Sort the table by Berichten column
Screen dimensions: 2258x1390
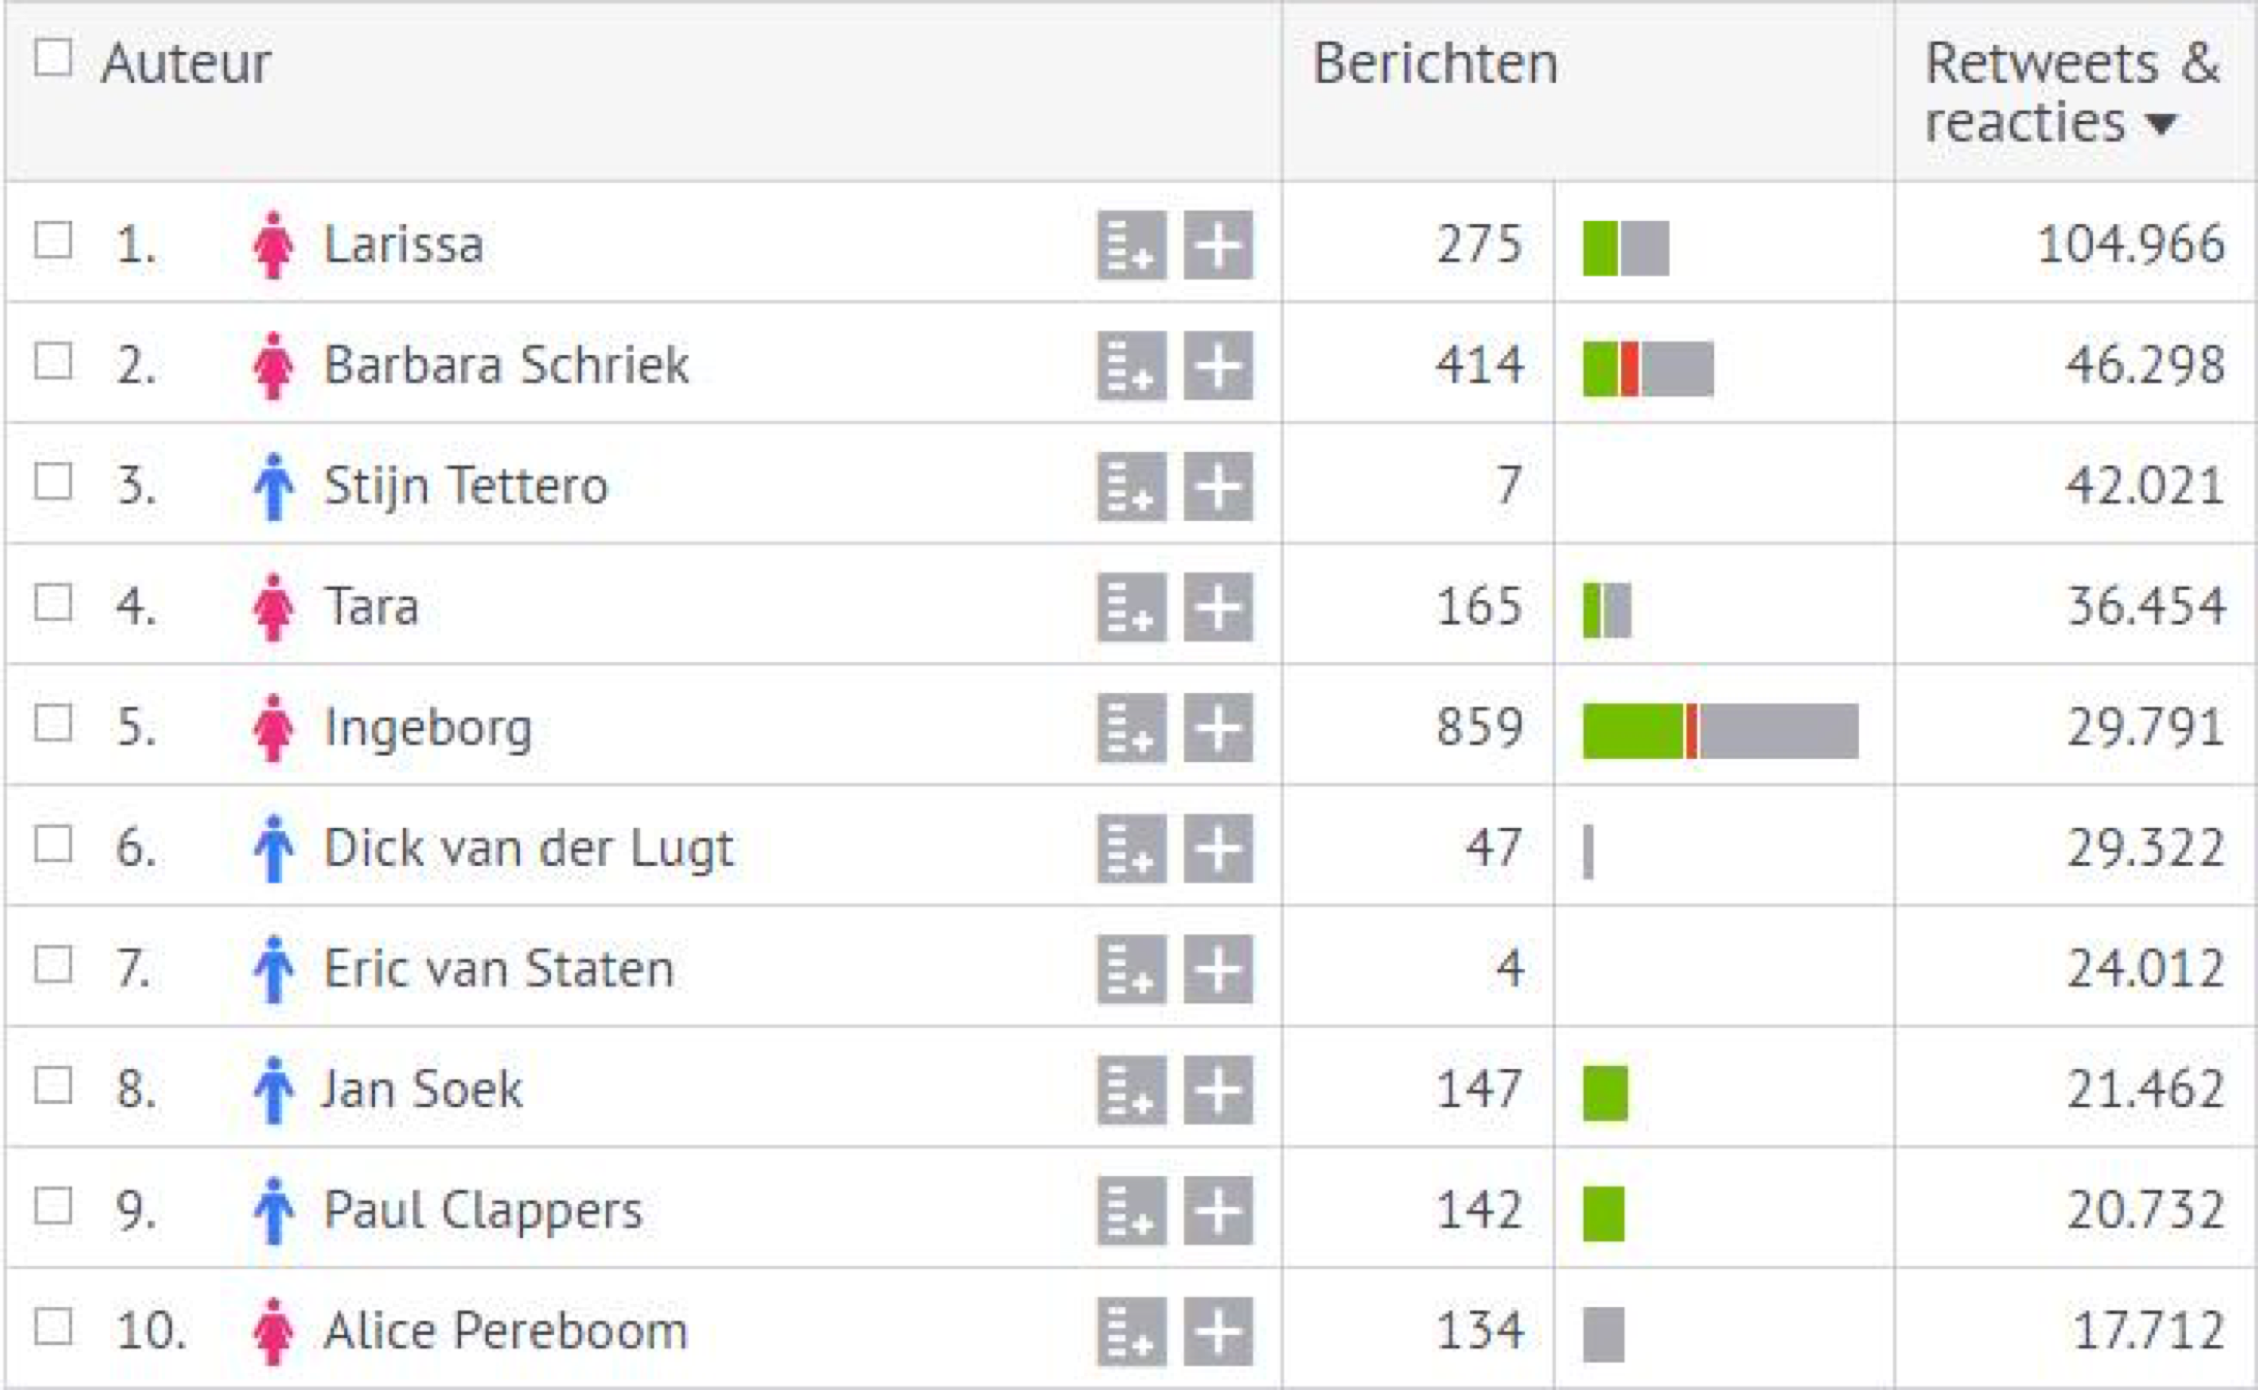1435,65
